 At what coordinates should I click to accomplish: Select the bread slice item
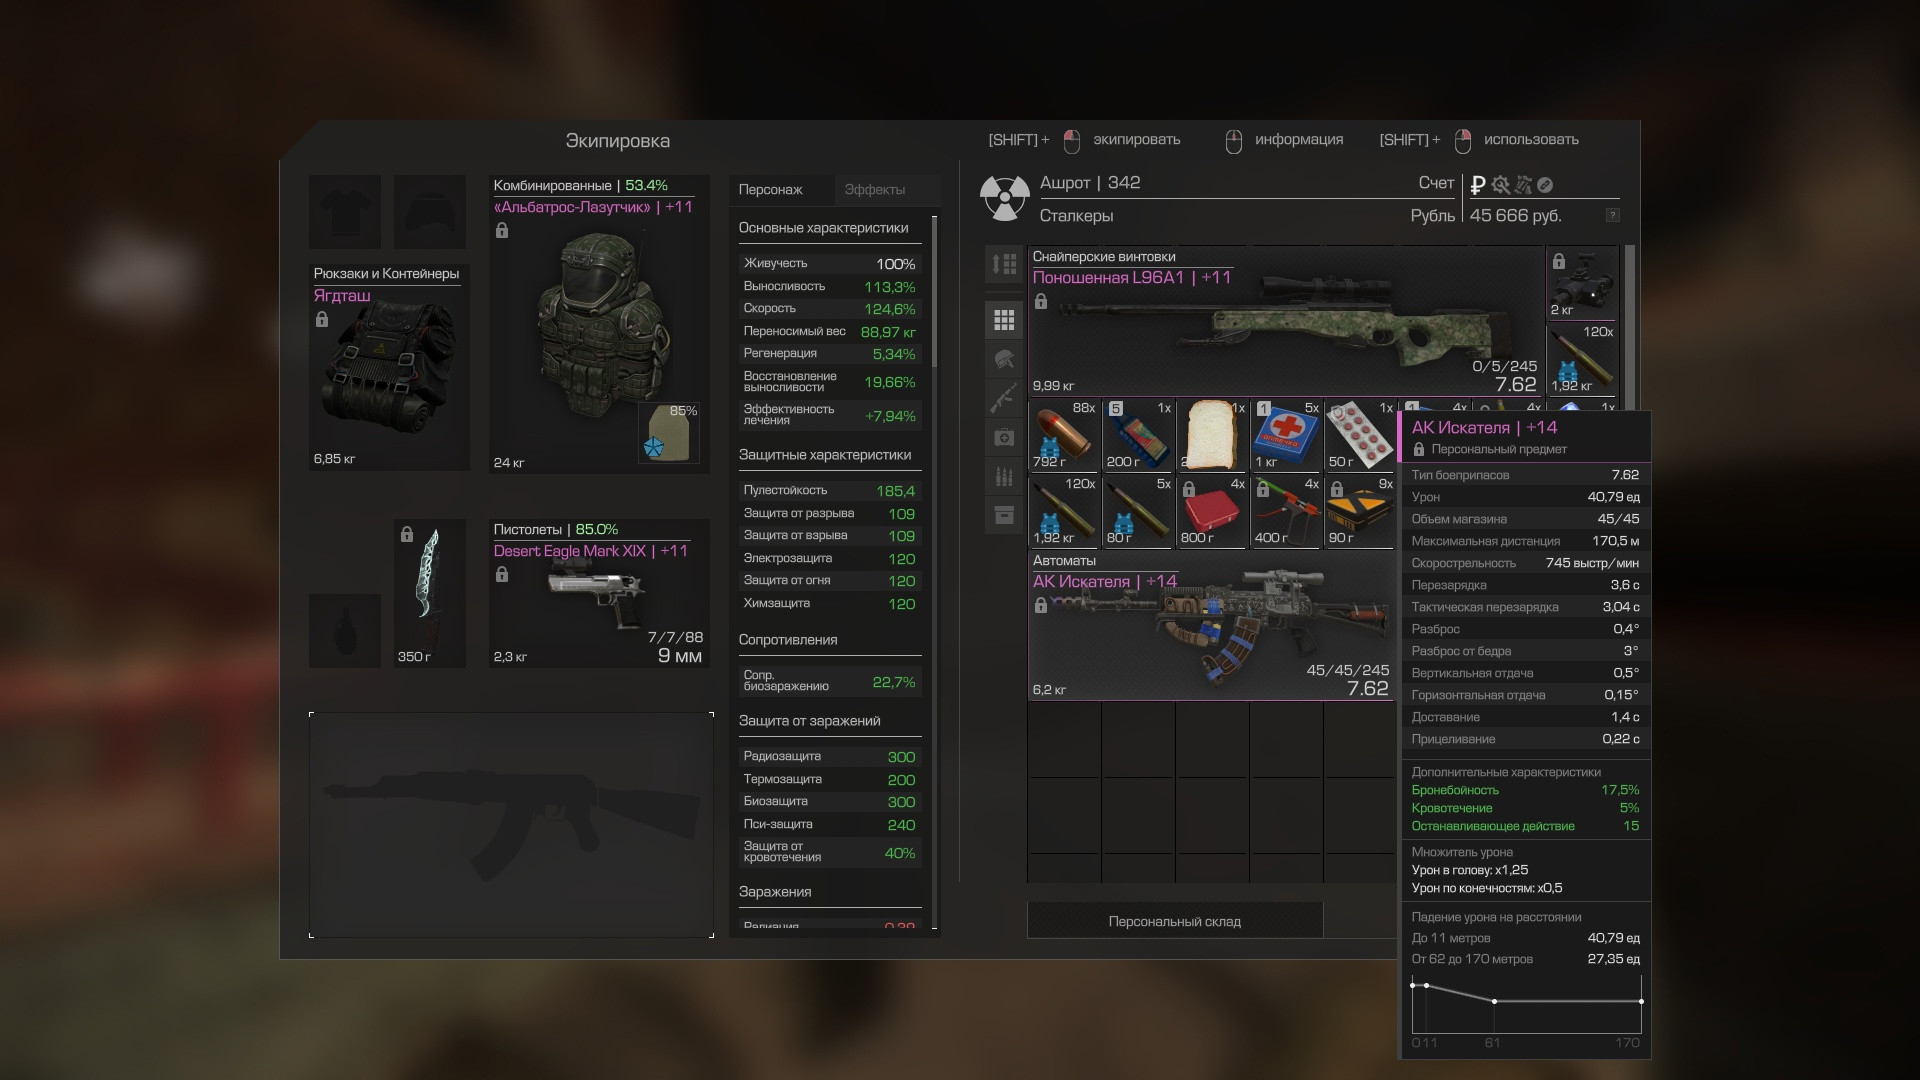(1212, 435)
